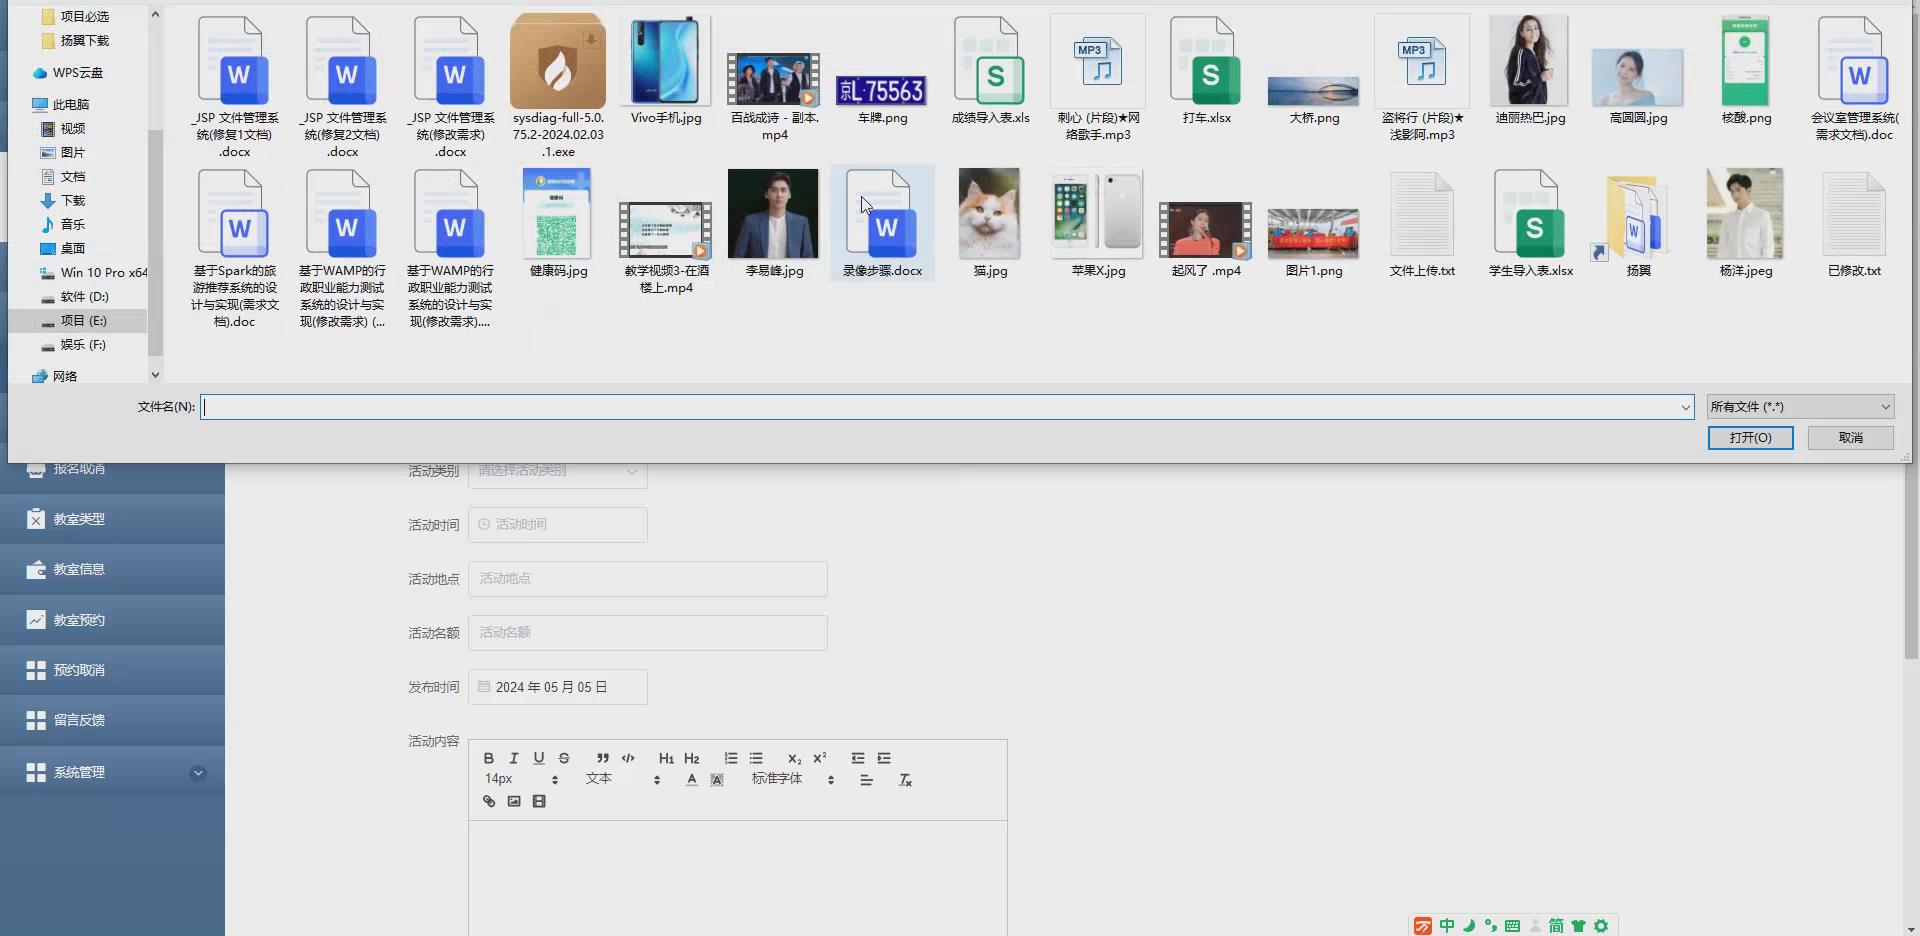
Task: Open 教室信息 in the sidebar
Action: pyautogui.click(x=112, y=569)
